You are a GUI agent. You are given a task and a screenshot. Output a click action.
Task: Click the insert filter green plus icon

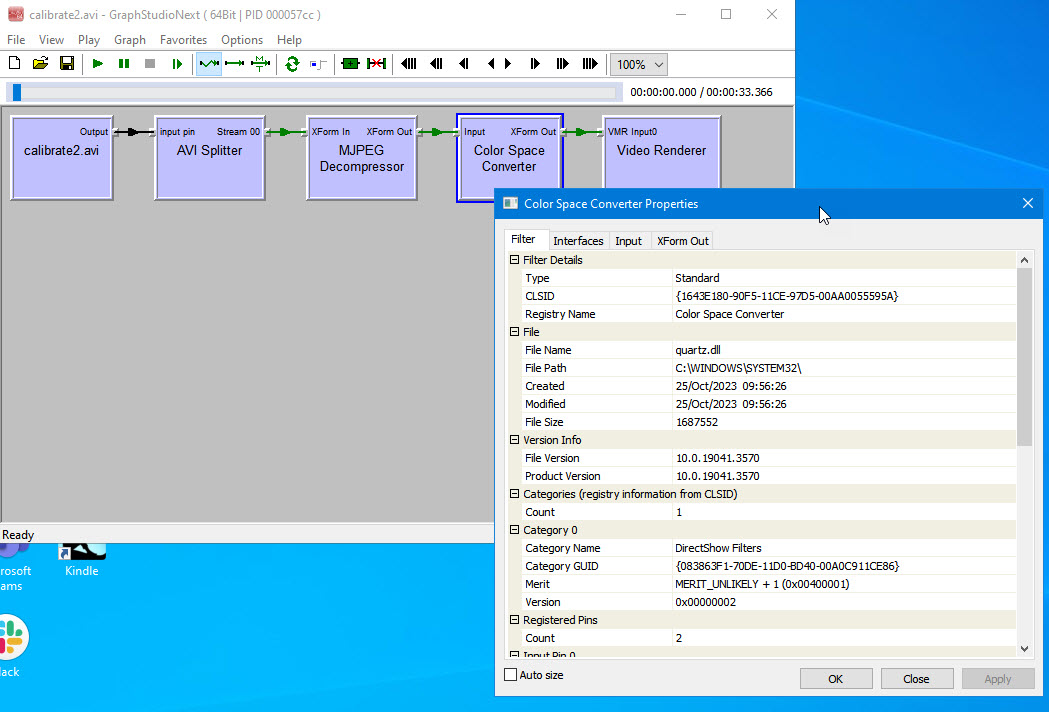[349, 64]
